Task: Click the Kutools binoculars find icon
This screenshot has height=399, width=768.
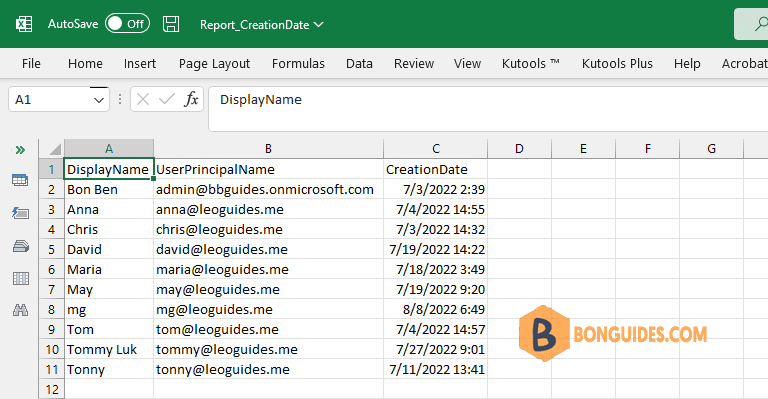Action: pos(20,310)
